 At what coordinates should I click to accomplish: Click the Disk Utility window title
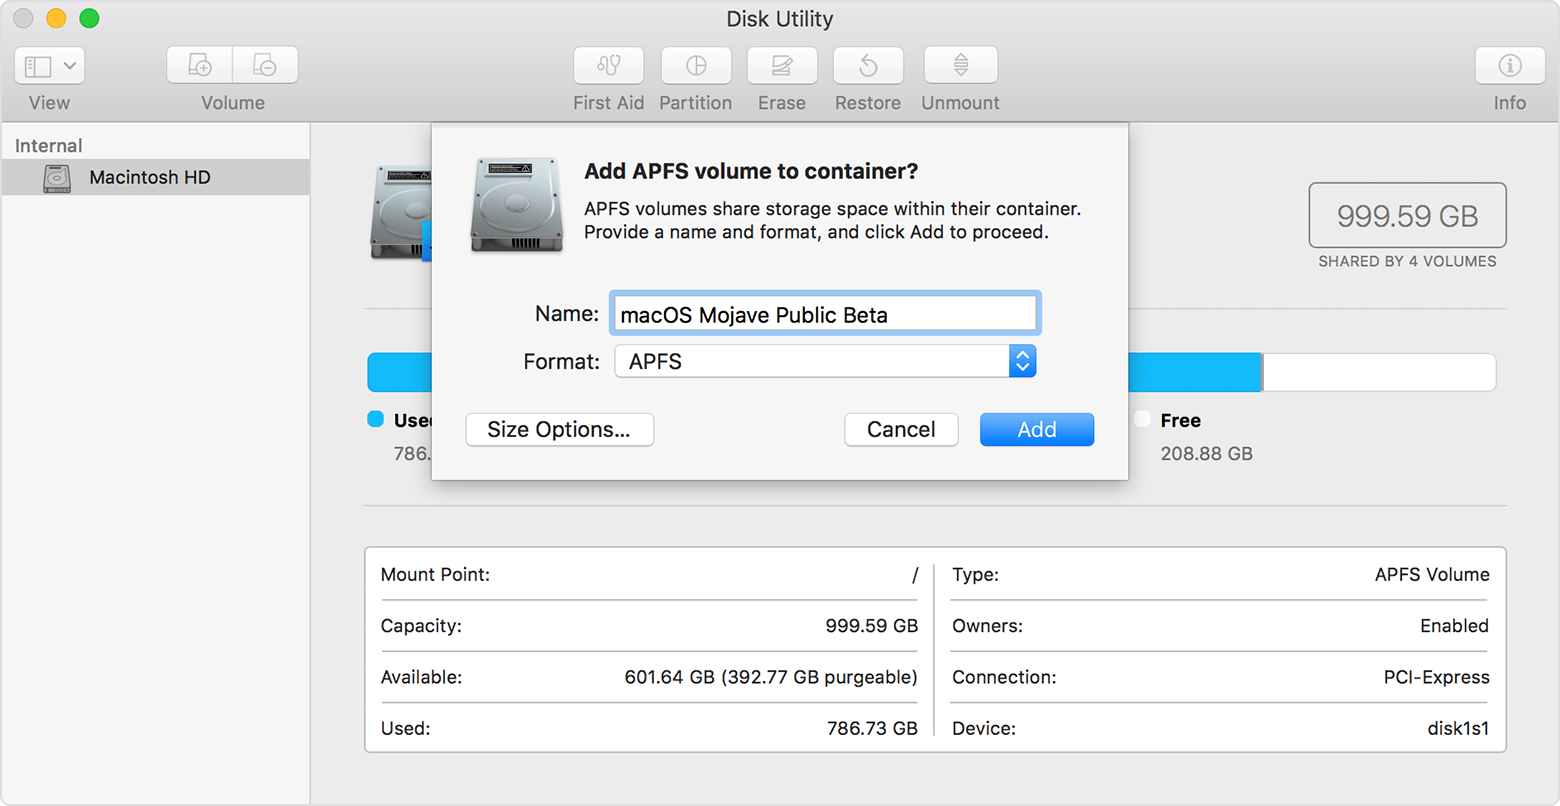click(779, 19)
